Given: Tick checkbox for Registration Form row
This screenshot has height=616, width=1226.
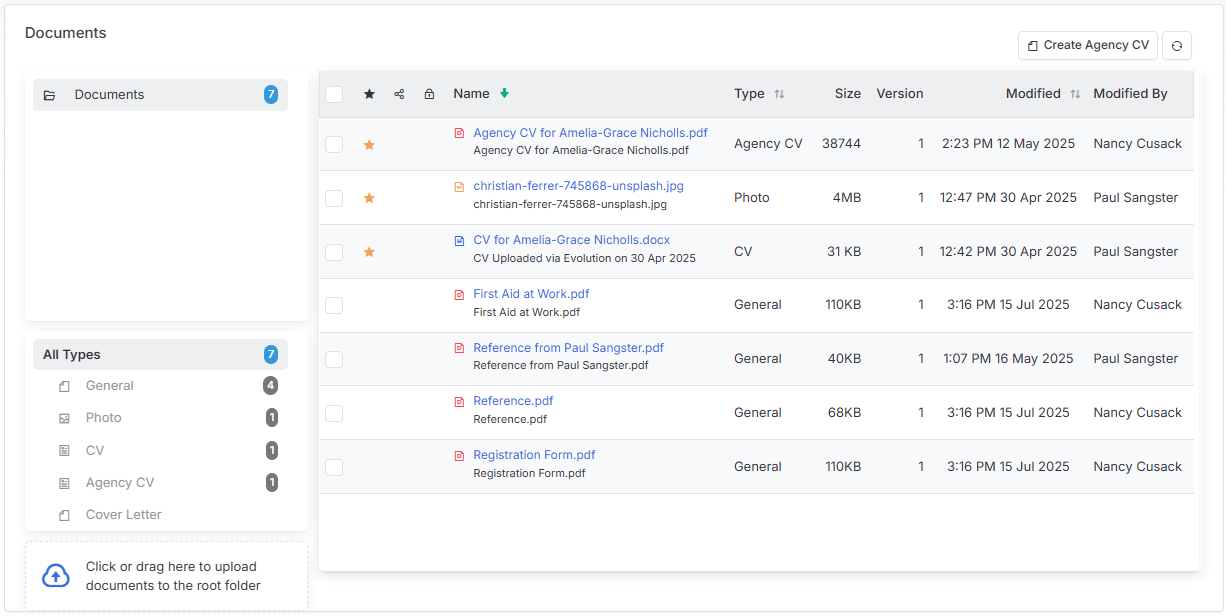Looking at the screenshot, I should point(334,467).
